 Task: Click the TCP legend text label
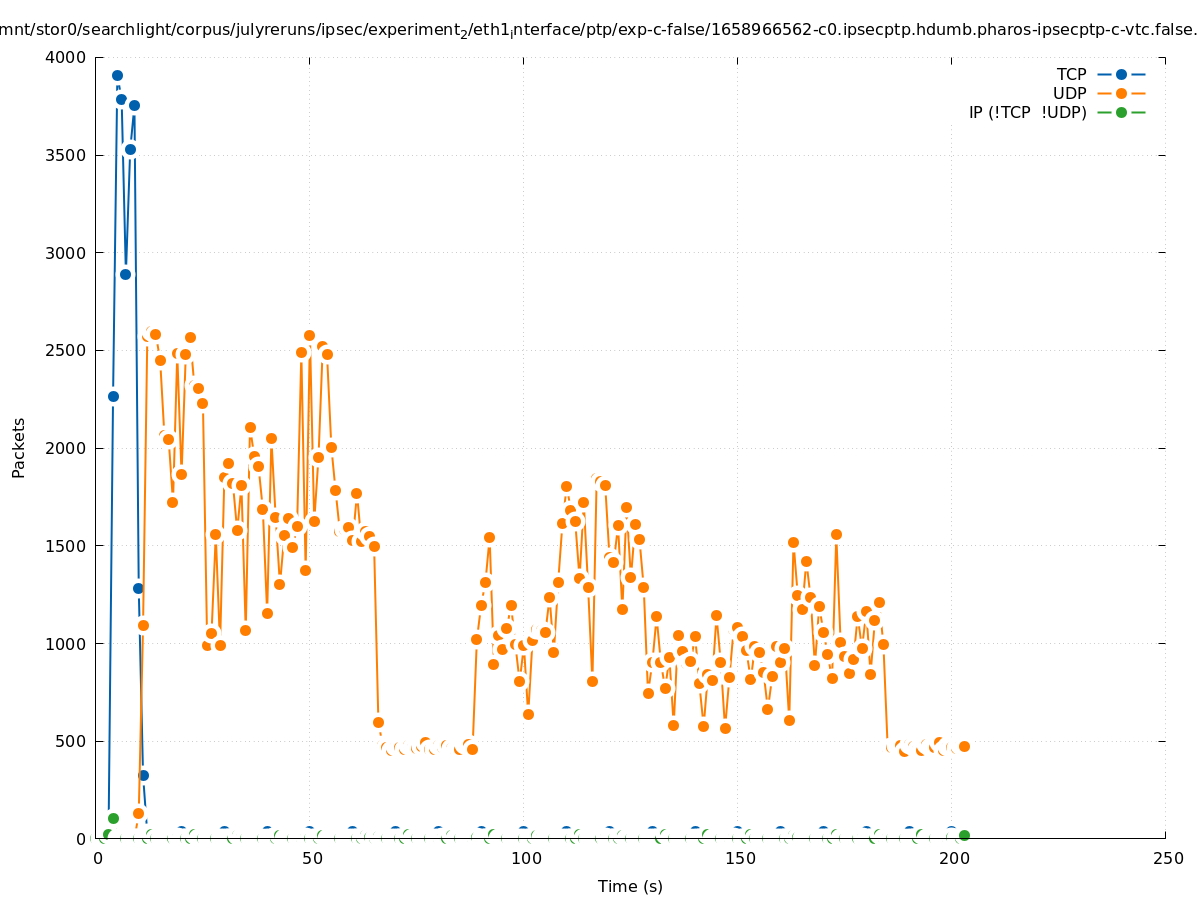[x=1071, y=74]
